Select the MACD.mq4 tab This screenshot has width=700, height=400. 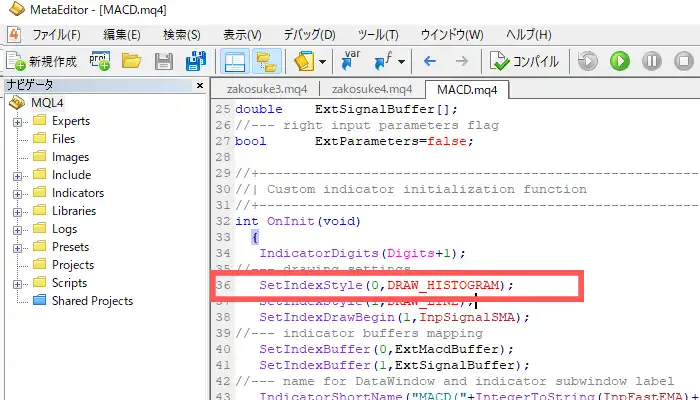[467, 89]
